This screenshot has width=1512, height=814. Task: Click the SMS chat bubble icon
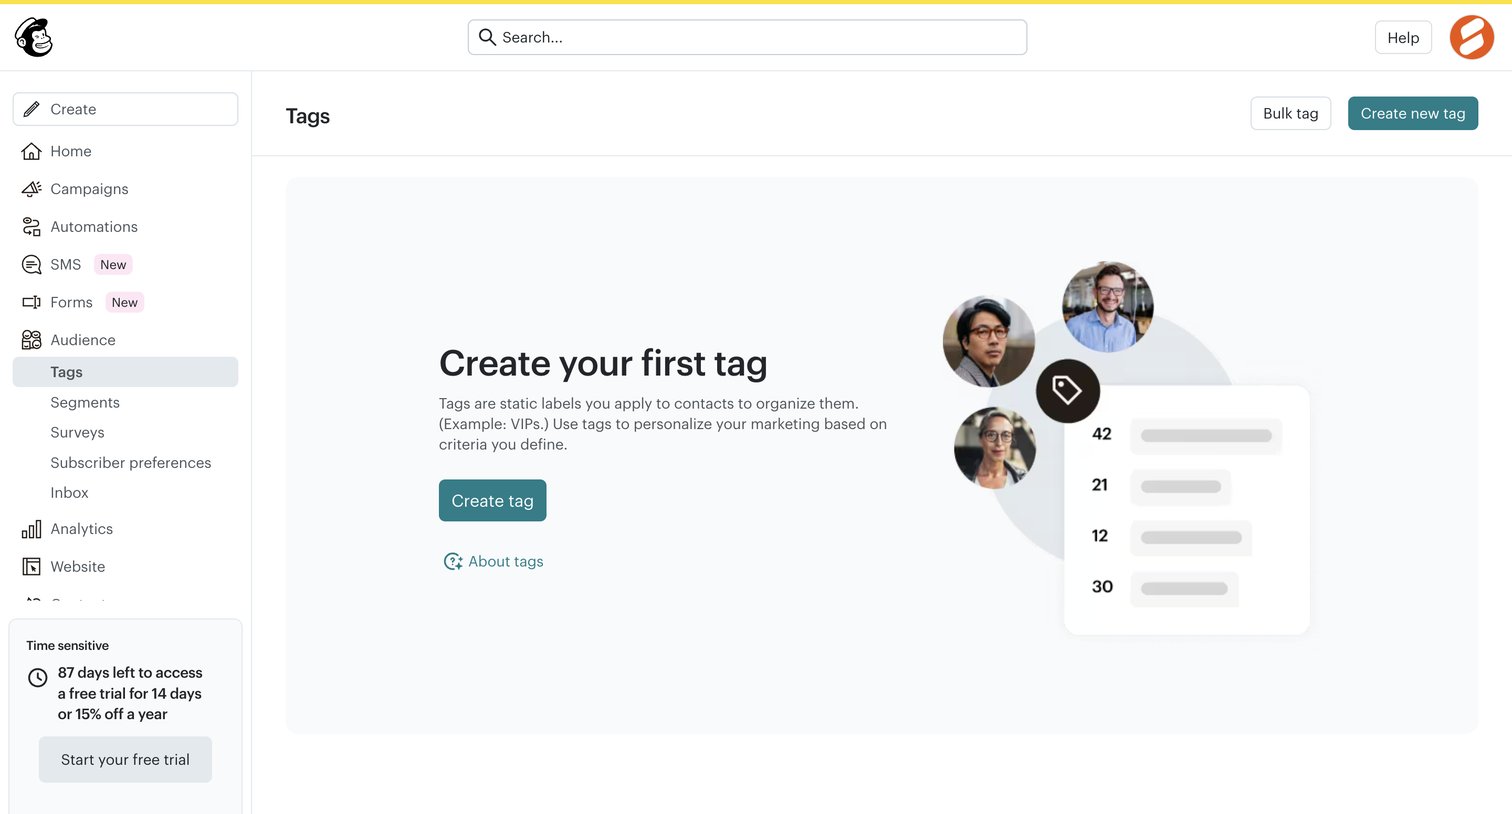pyautogui.click(x=32, y=265)
